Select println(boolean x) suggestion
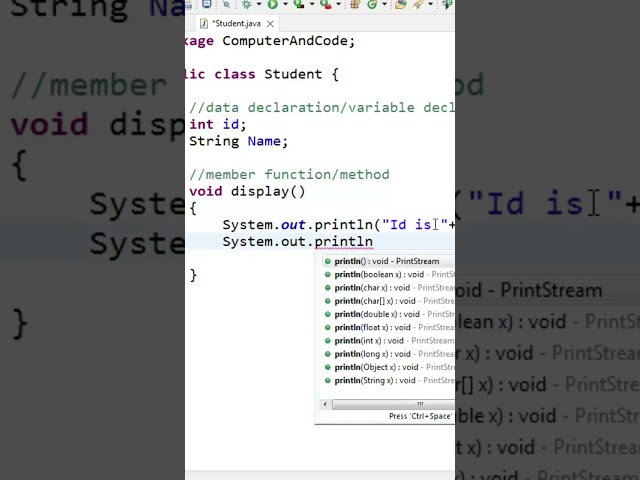 pos(388,275)
